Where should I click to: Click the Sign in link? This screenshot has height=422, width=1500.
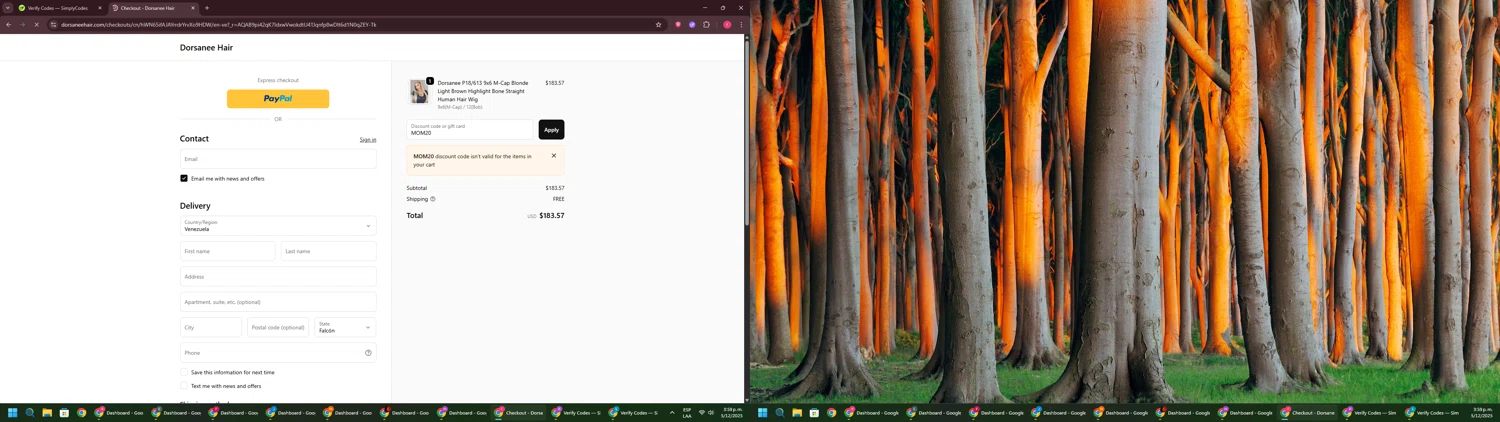coord(368,140)
